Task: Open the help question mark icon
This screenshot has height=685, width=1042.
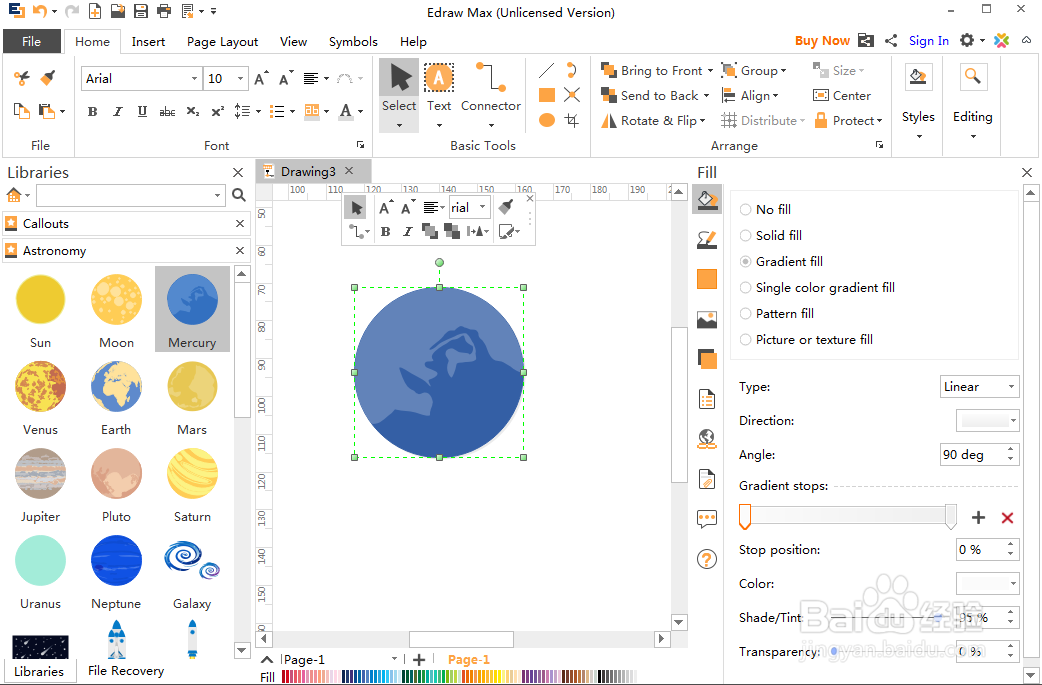Action: (706, 559)
